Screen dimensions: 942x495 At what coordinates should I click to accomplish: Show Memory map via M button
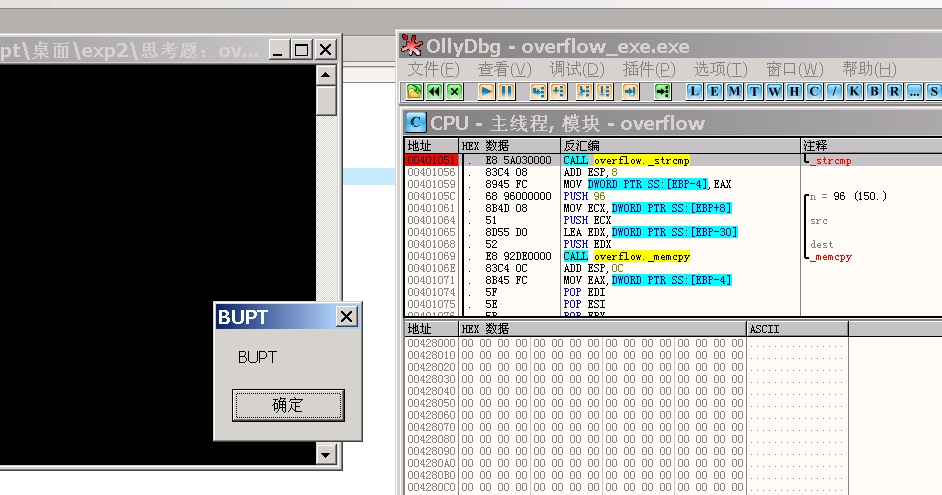[734, 91]
